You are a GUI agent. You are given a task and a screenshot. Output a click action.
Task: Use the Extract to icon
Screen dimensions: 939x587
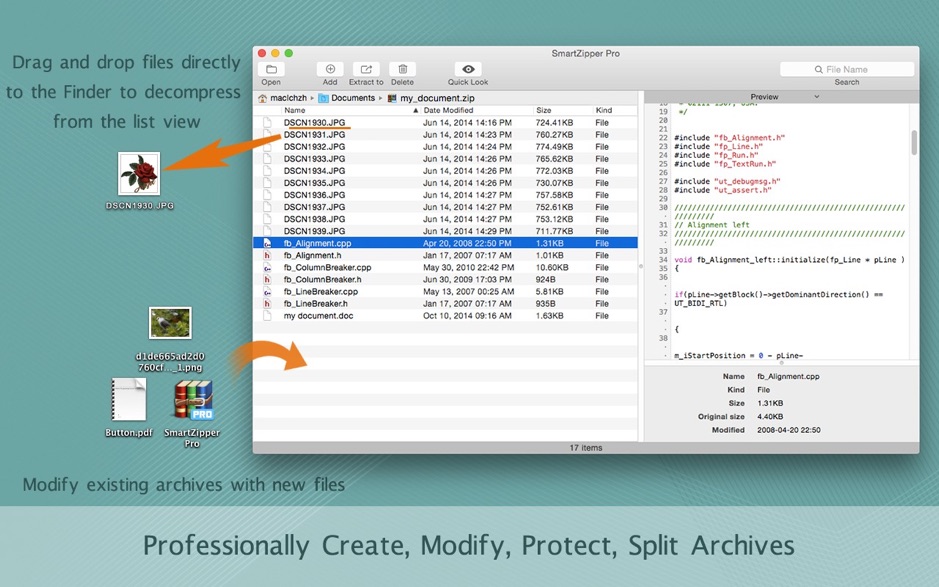click(366, 67)
